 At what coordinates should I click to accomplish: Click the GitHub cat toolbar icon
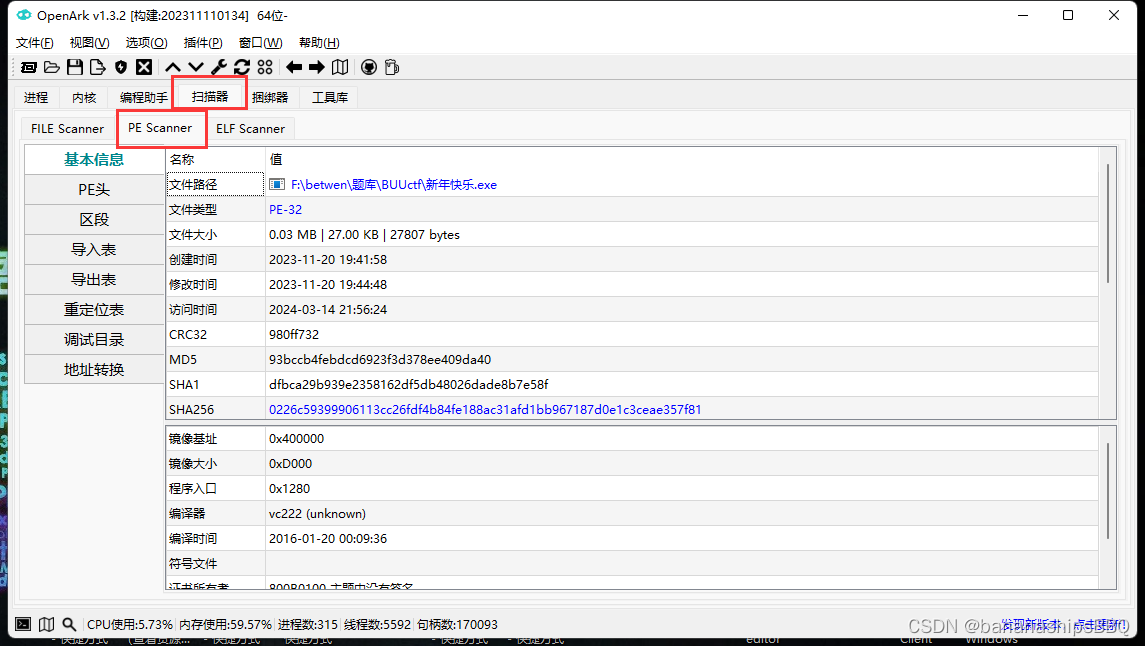pos(369,67)
